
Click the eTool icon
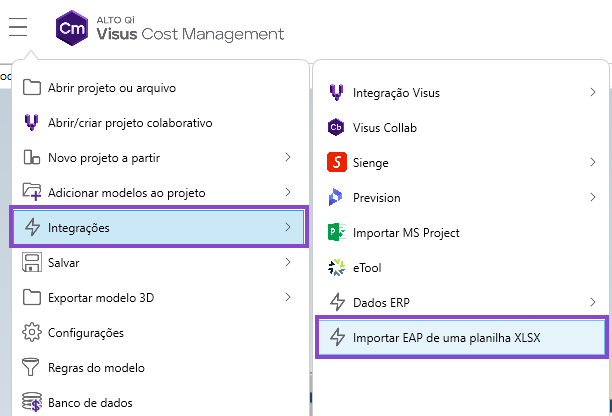(336, 268)
